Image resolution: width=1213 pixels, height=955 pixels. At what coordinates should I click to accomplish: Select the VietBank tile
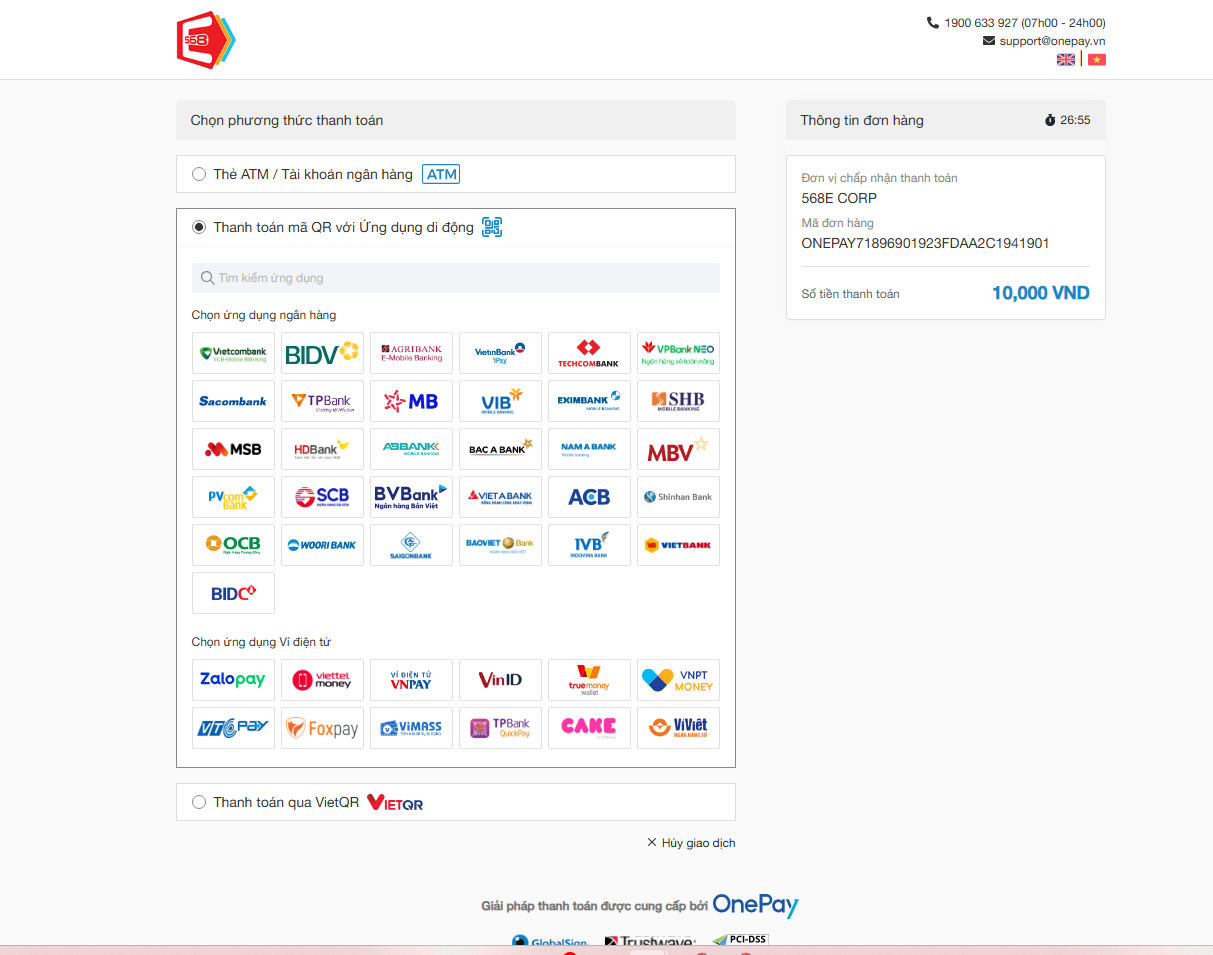pos(678,545)
